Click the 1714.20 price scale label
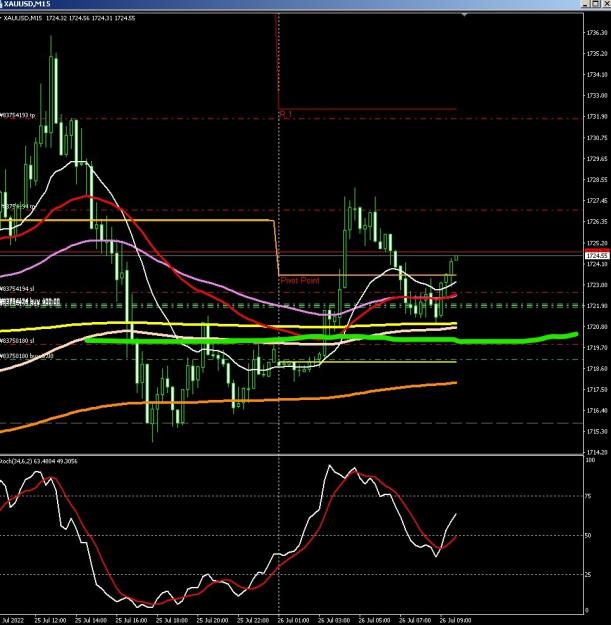 597,452
